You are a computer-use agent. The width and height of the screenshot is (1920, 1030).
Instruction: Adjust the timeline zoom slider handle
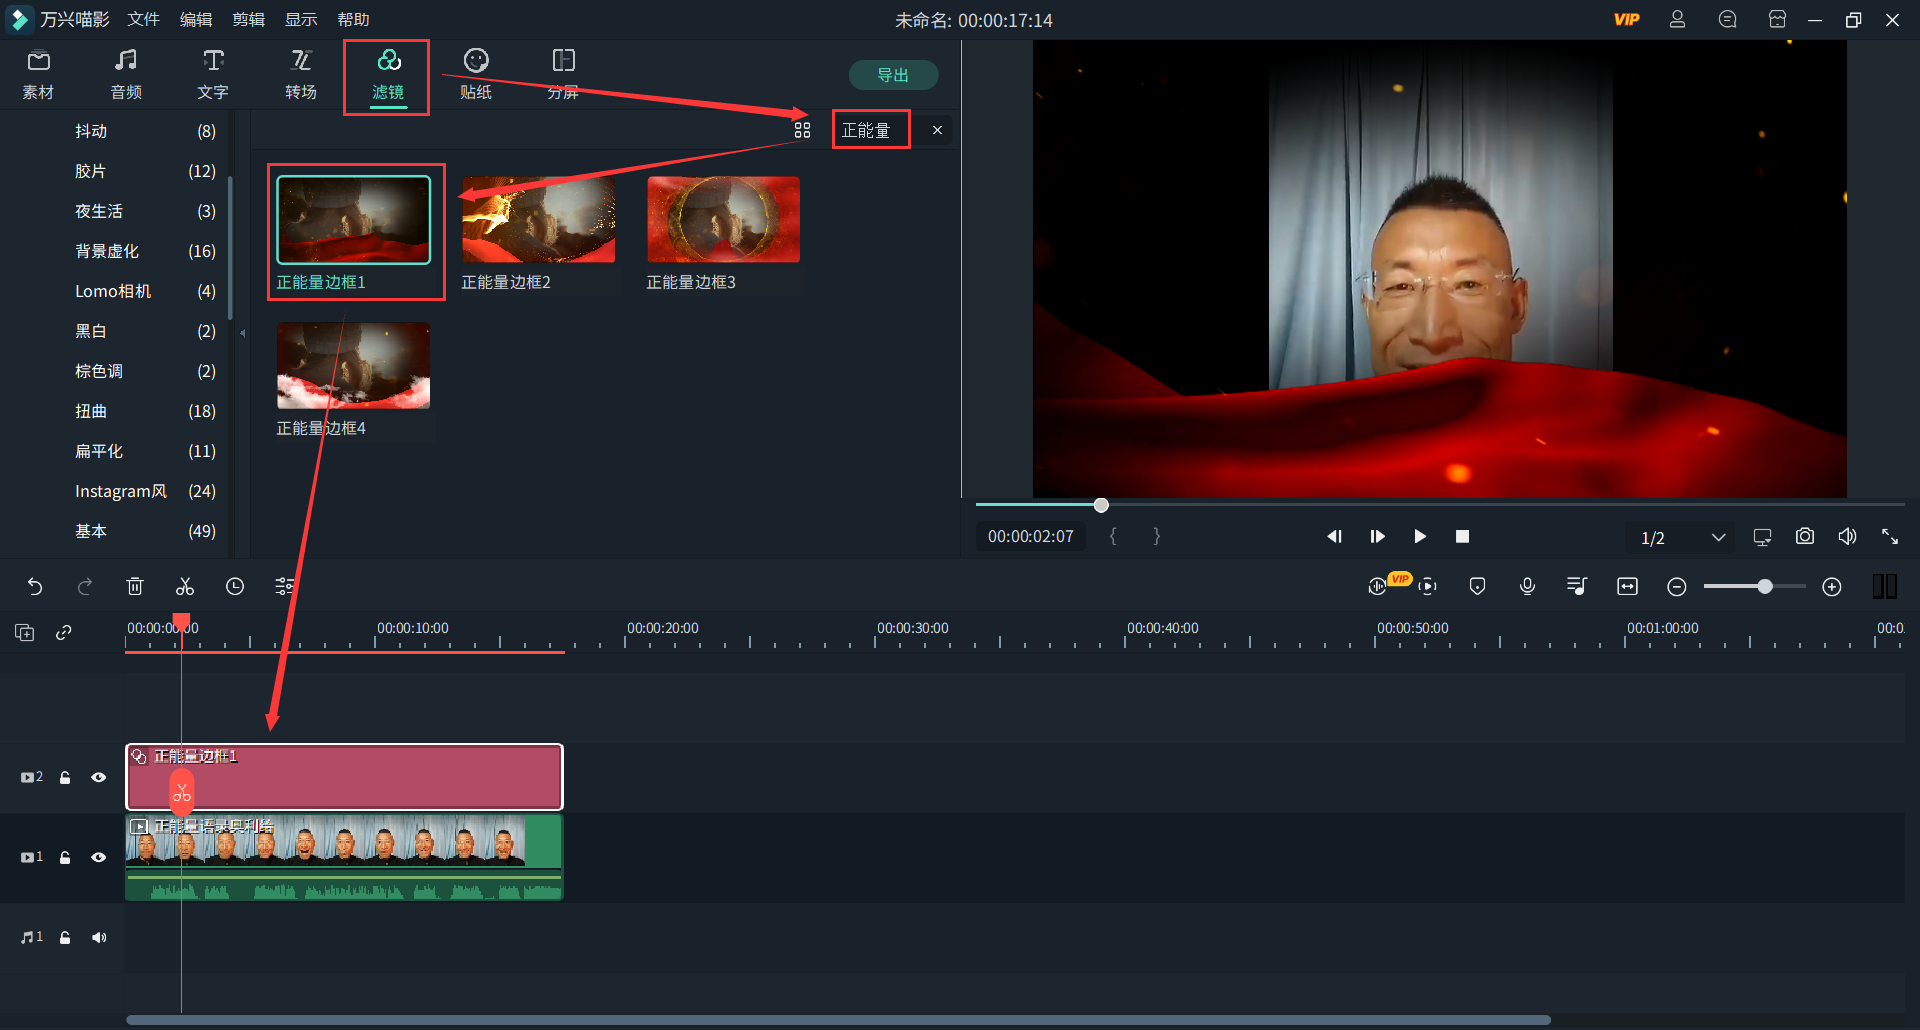1765,587
